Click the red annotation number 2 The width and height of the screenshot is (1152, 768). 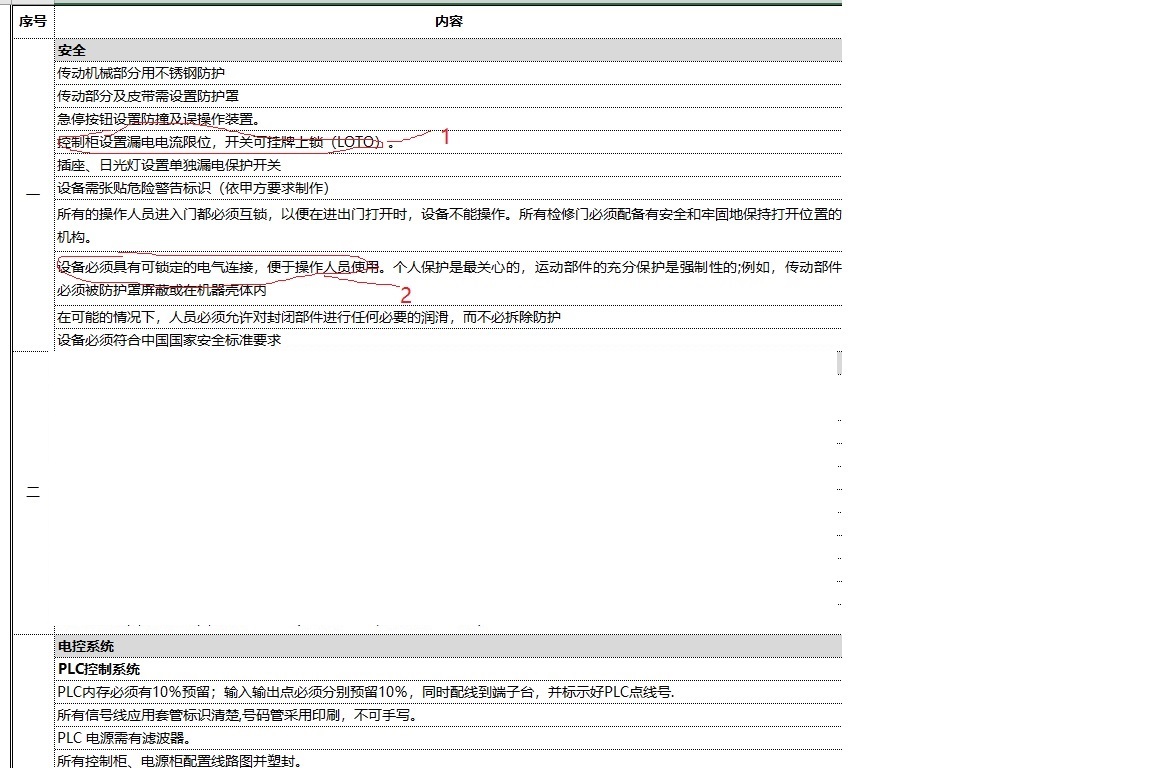coord(406,295)
